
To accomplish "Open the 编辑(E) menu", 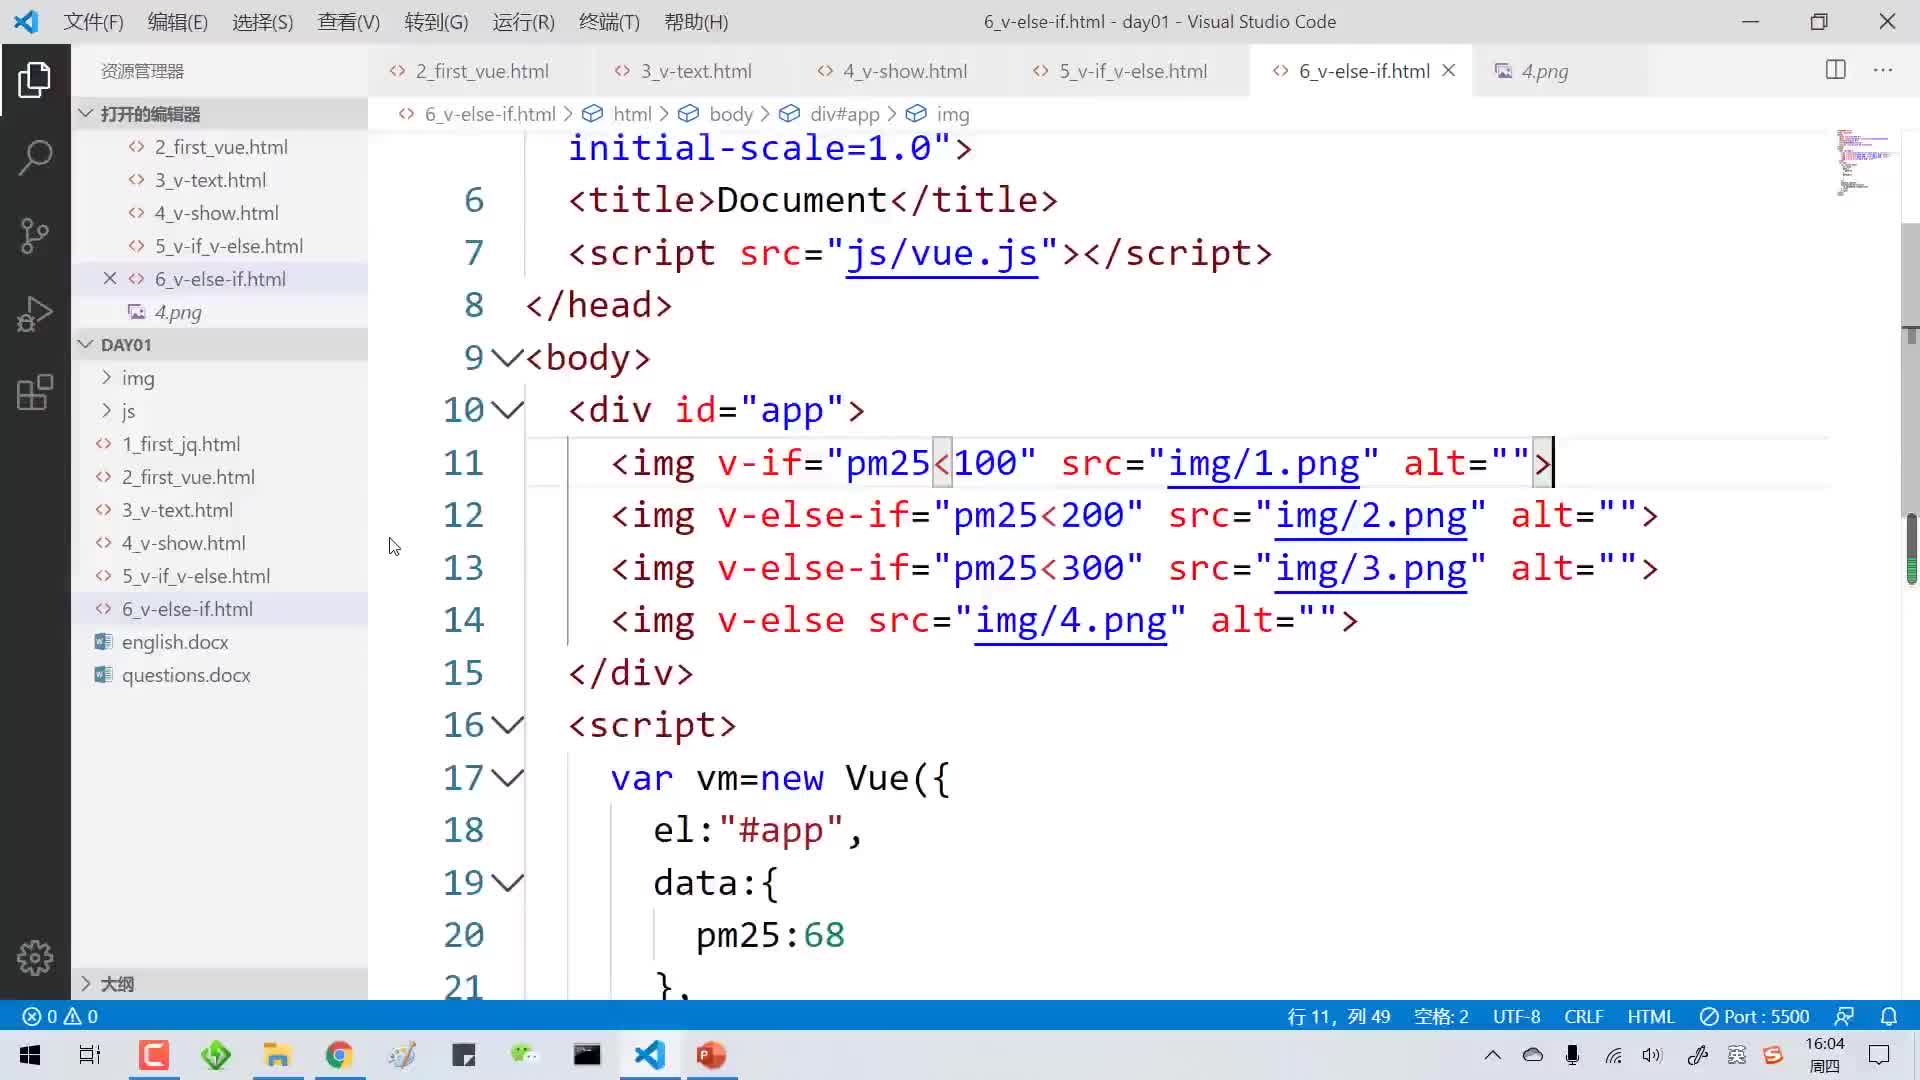I will coord(178,22).
